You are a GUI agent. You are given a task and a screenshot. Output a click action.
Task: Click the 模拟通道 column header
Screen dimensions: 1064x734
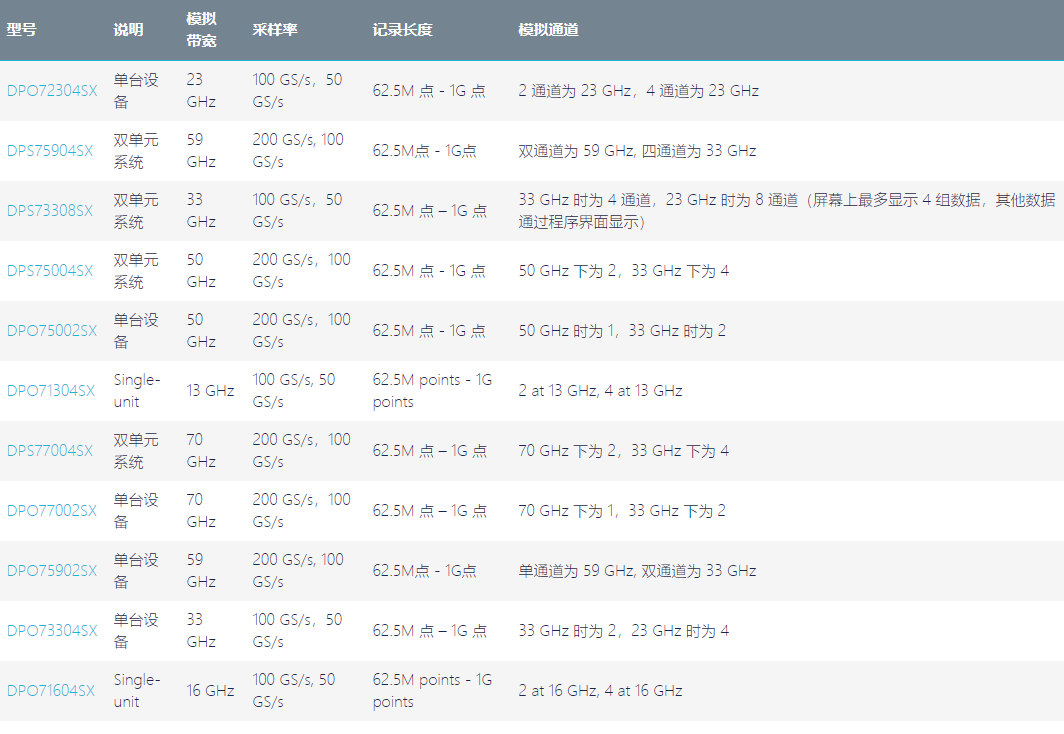[x=548, y=30]
